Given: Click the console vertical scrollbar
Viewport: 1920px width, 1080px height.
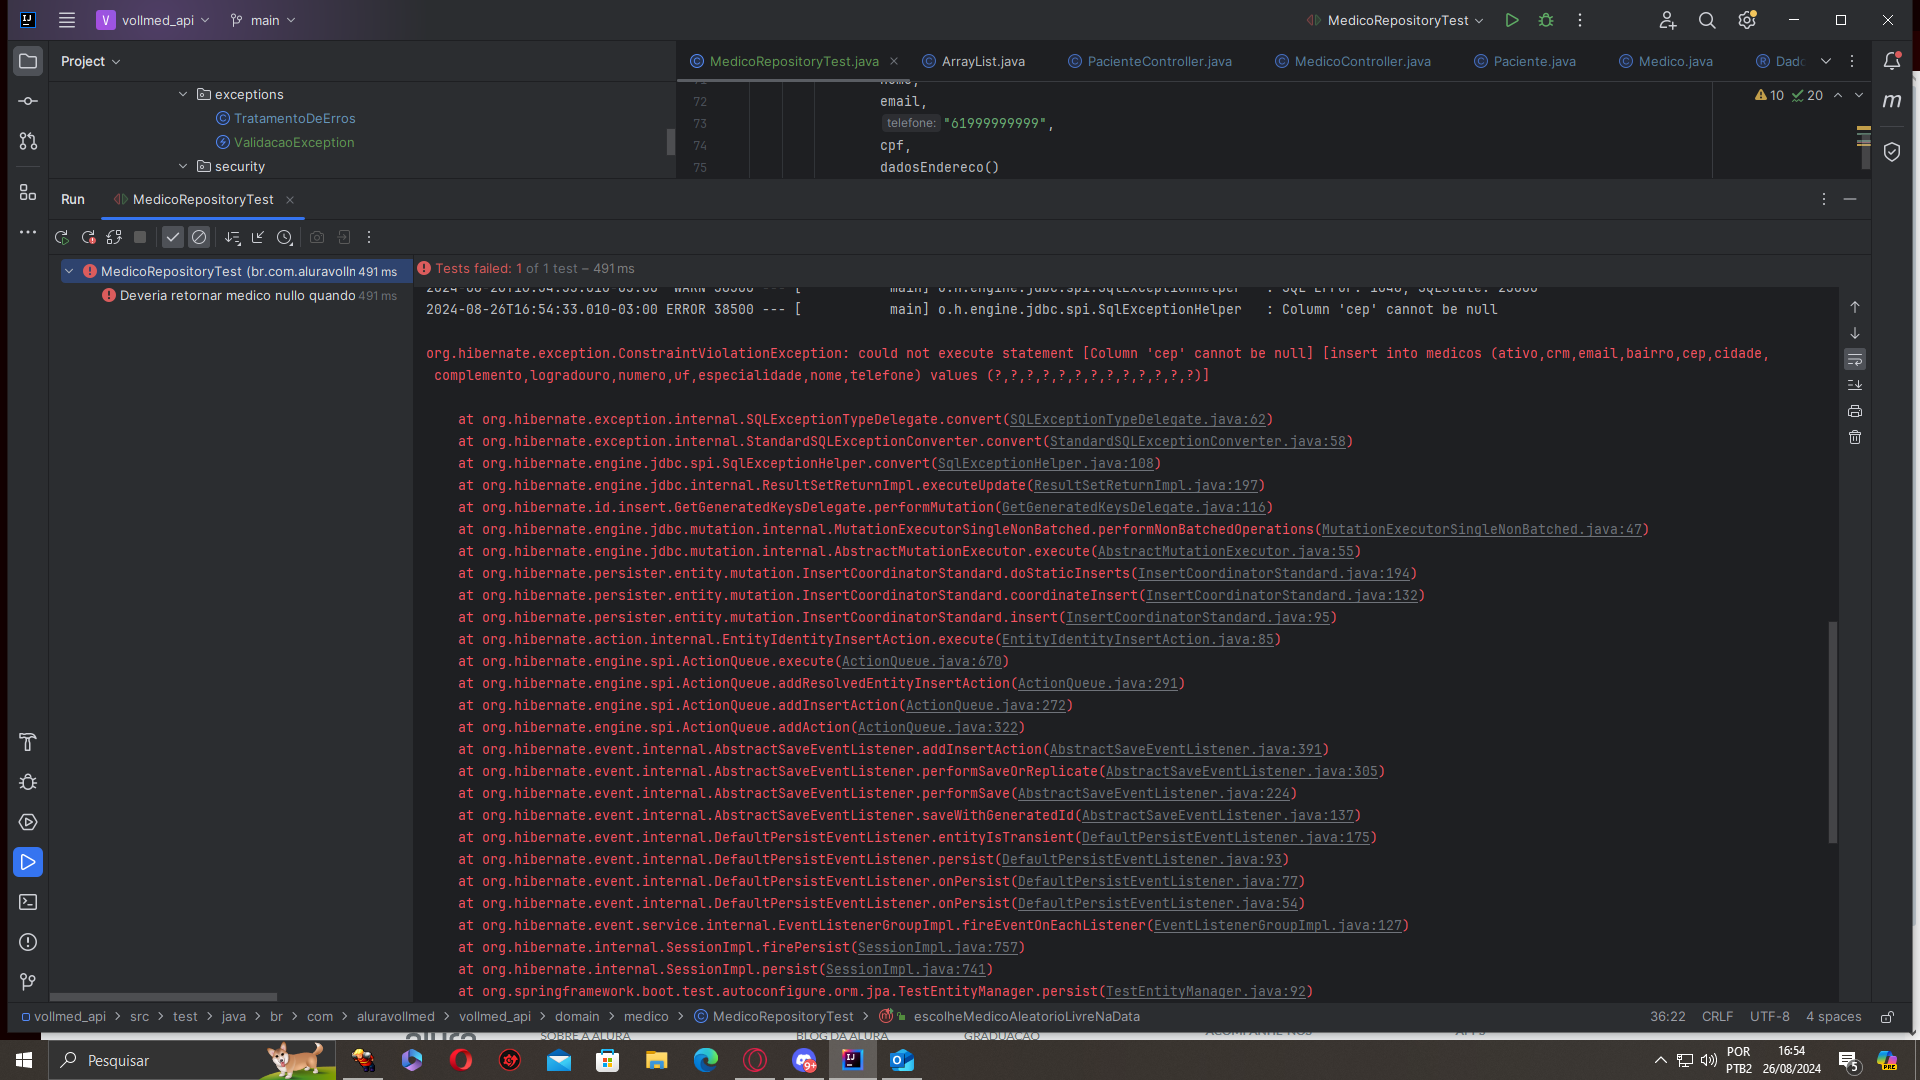Looking at the screenshot, I should click(1832, 732).
